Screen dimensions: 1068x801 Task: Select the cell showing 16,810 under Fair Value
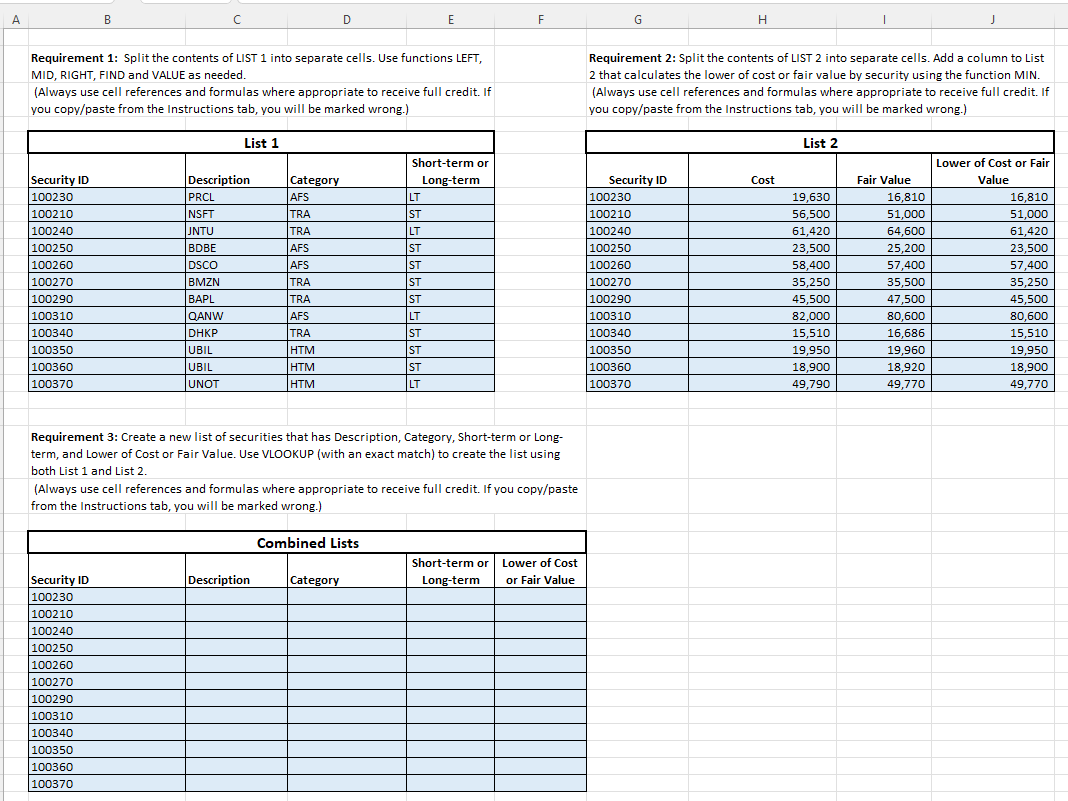pyautogui.click(x=883, y=197)
